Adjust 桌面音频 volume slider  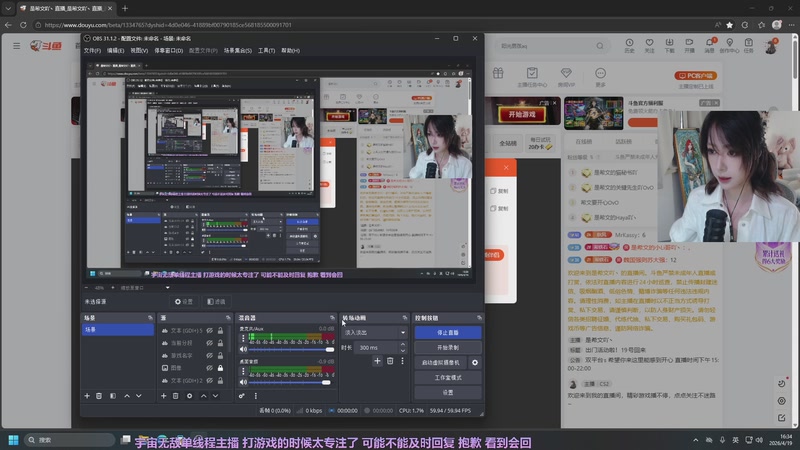click(291, 382)
